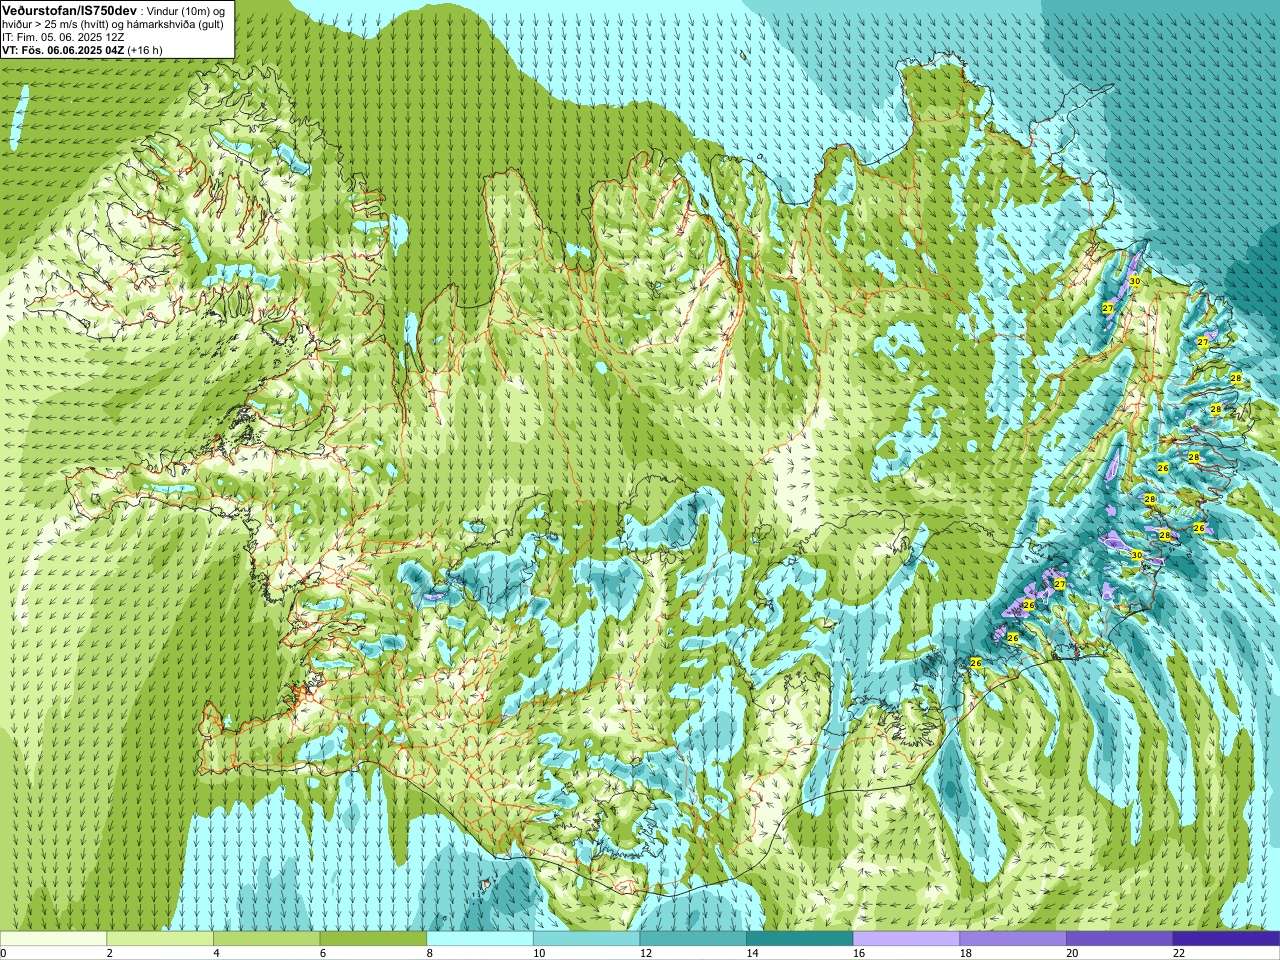The image size is (1280, 960).
Task: Click the "IT: Fim. 05. 06. 2025 12Z" line
Action: 63,37
